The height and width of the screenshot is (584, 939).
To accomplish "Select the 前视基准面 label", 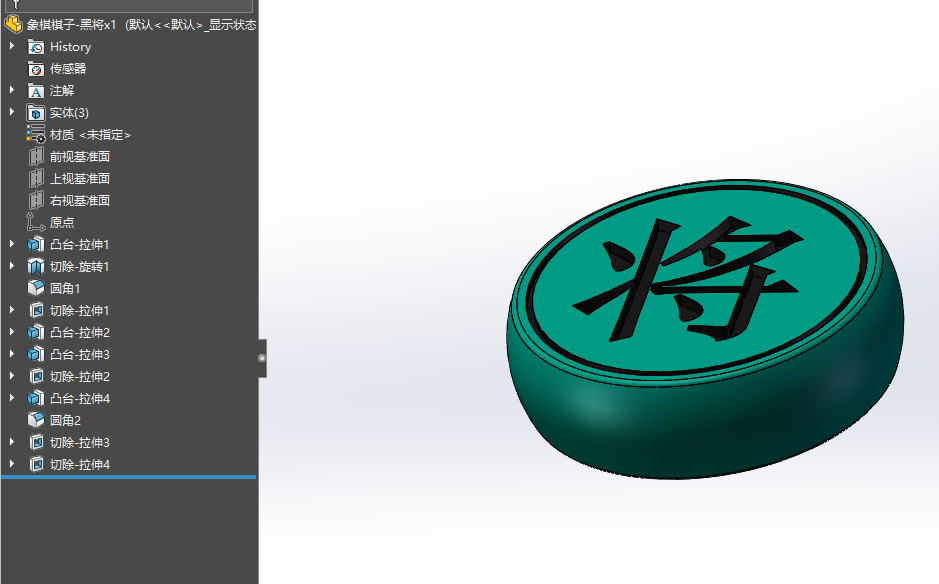I will point(80,156).
